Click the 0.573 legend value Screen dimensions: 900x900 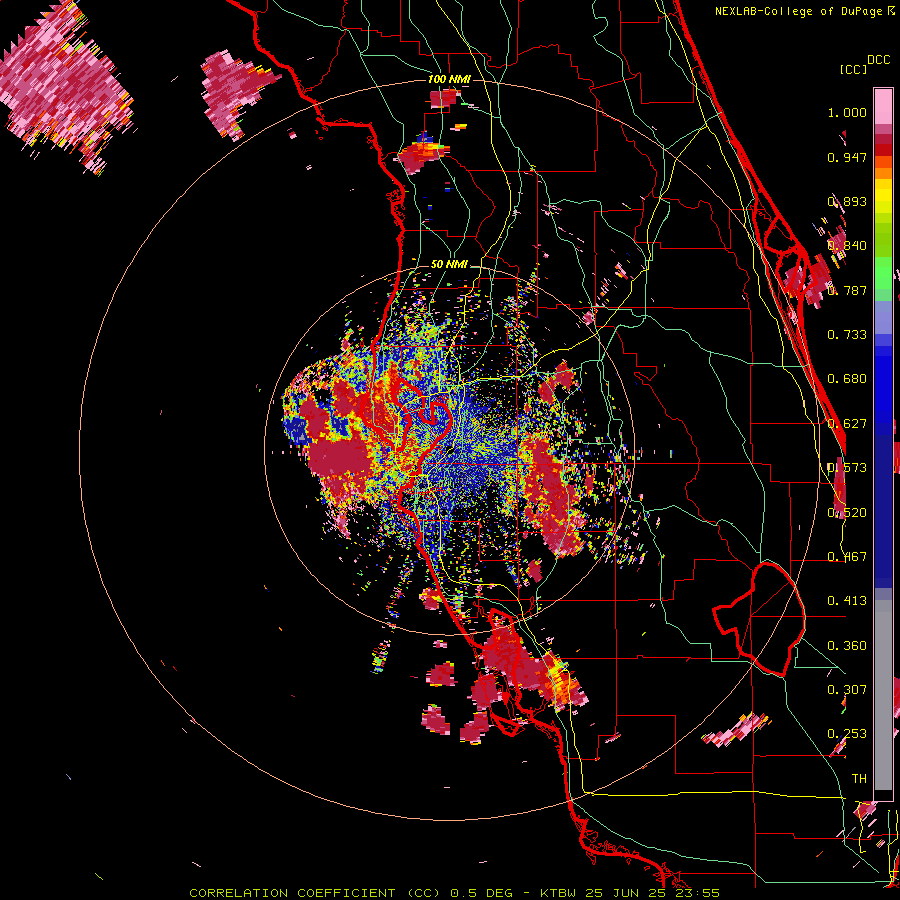point(847,468)
